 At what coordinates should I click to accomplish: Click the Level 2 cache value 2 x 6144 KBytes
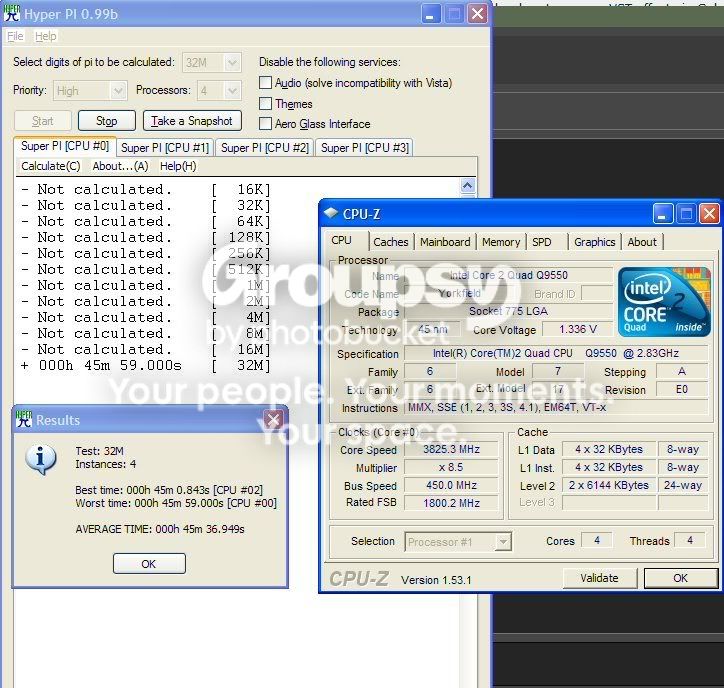click(609, 485)
